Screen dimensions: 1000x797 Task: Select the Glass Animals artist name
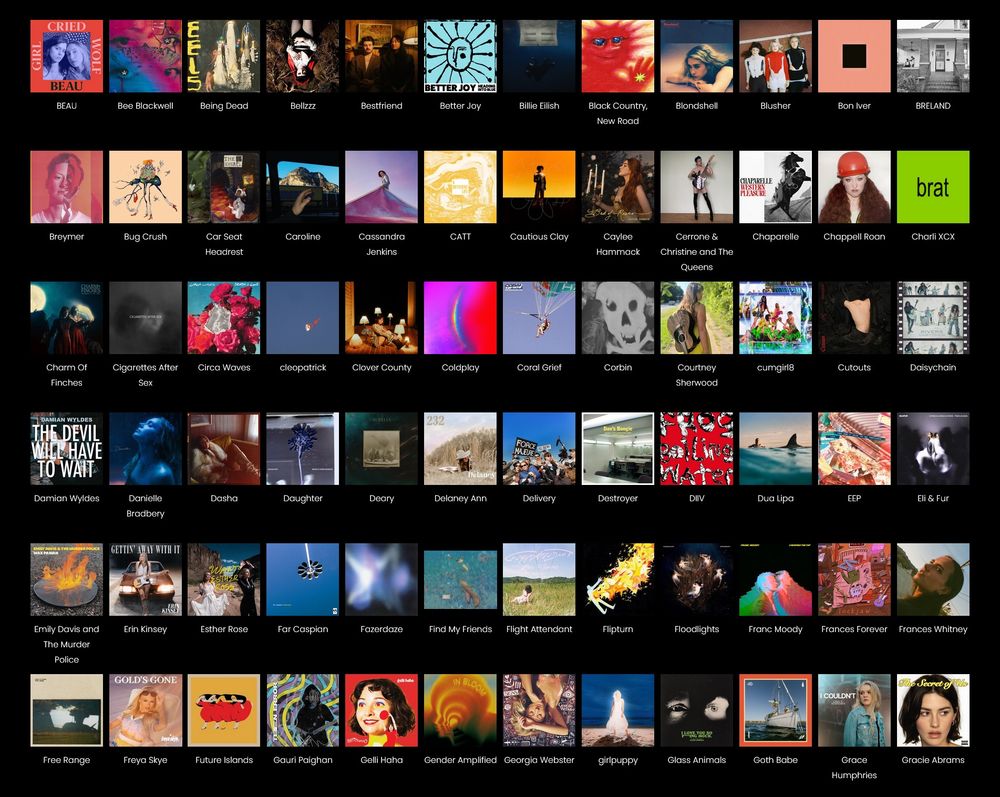pos(696,759)
